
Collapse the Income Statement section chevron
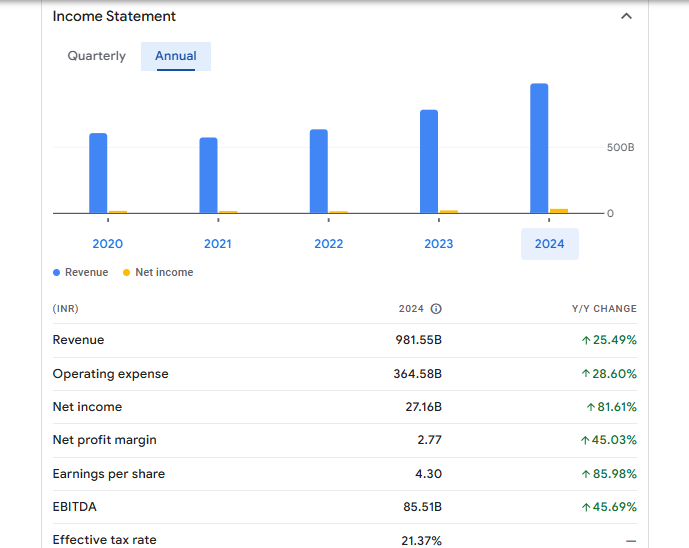click(x=626, y=16)
